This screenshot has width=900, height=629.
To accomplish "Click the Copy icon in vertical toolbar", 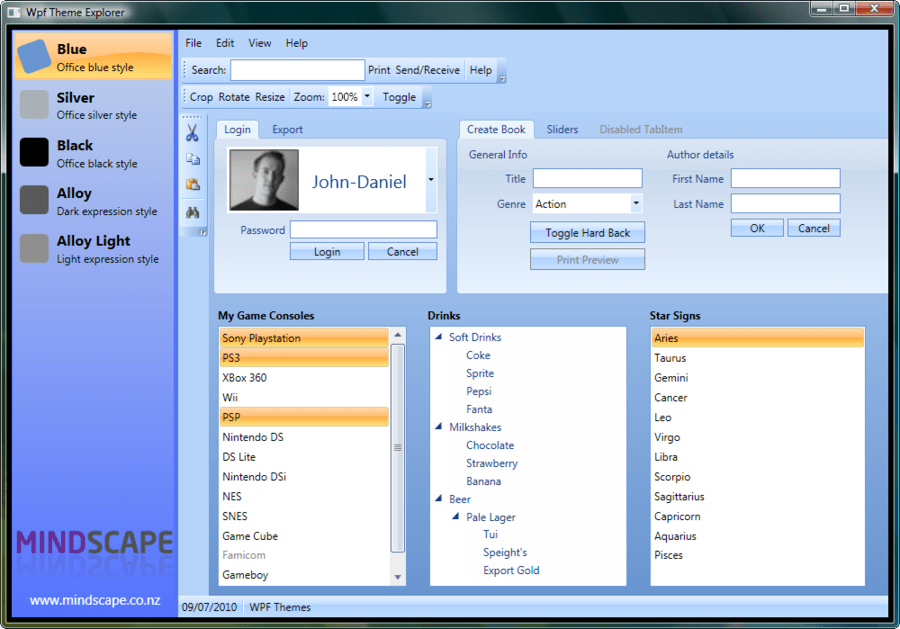I will coord(192,159).
